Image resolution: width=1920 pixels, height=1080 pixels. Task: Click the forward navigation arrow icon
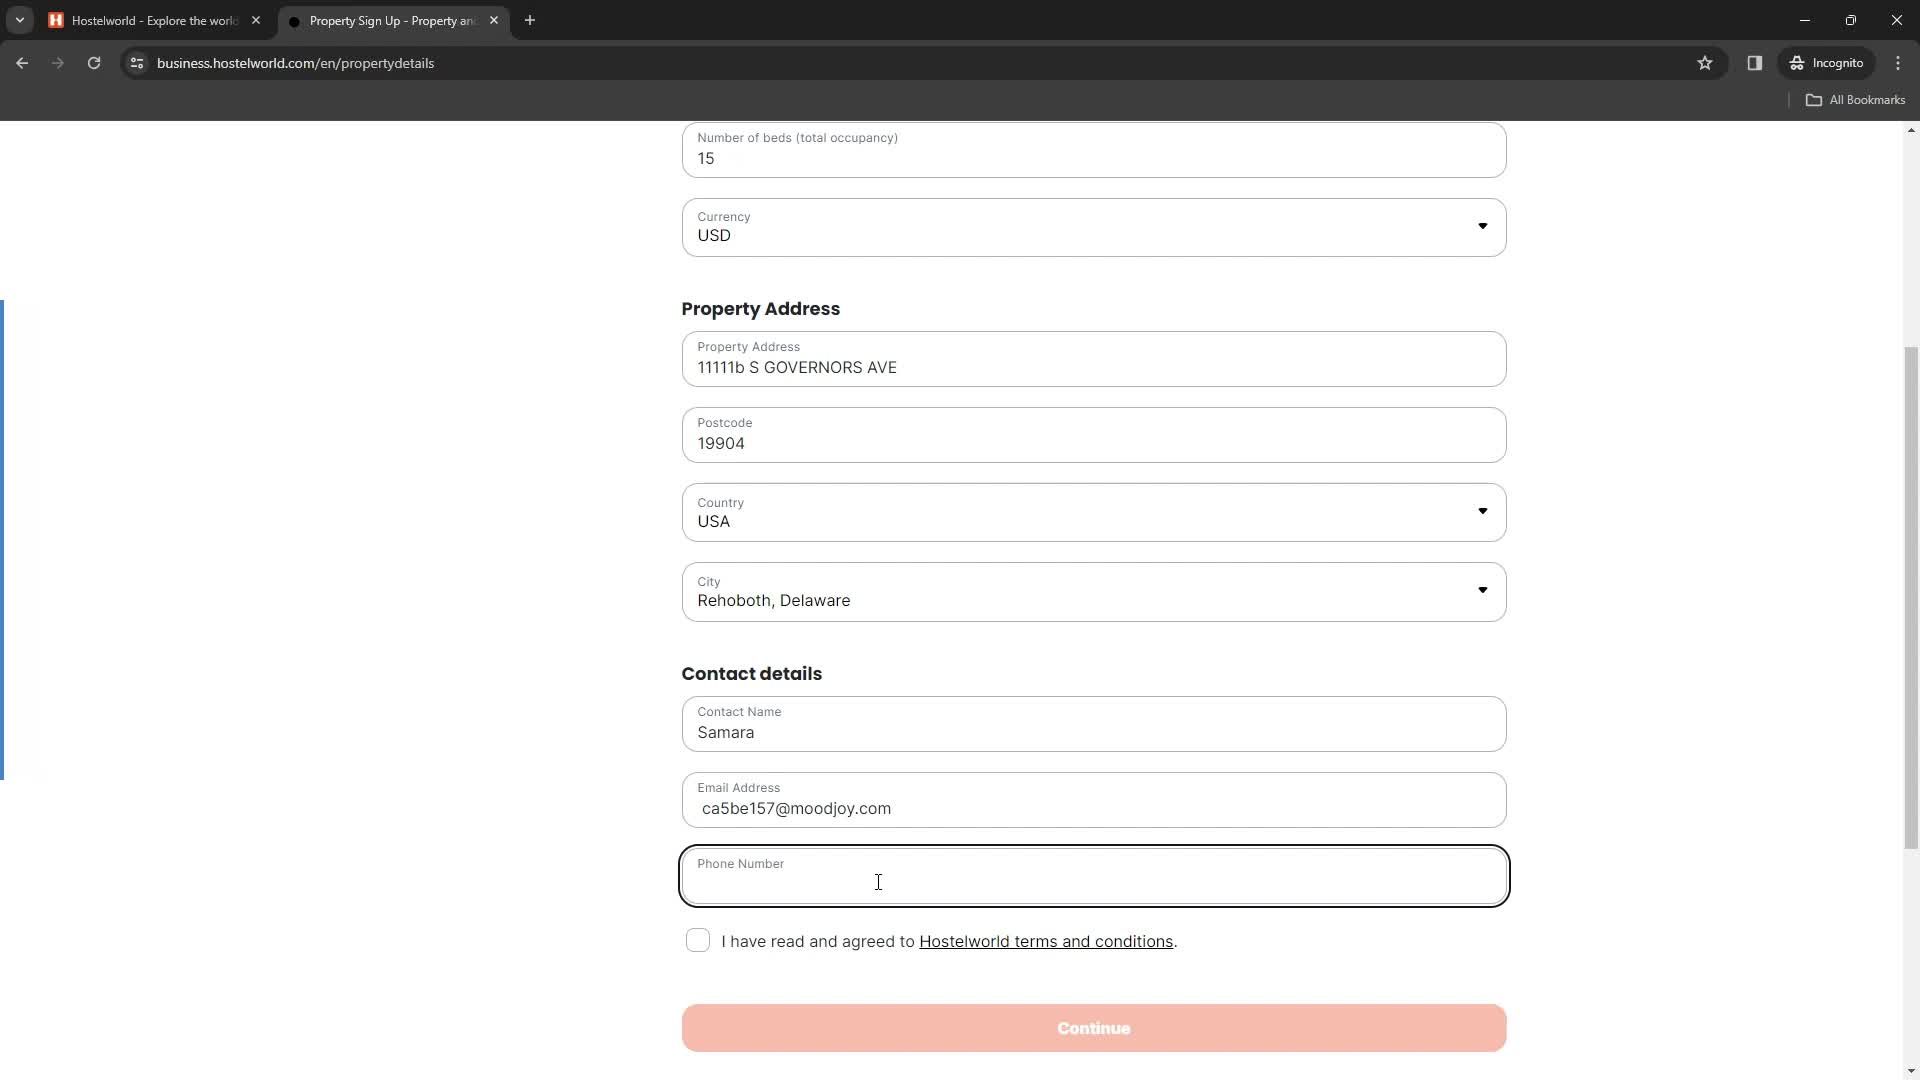click(59, 63)
